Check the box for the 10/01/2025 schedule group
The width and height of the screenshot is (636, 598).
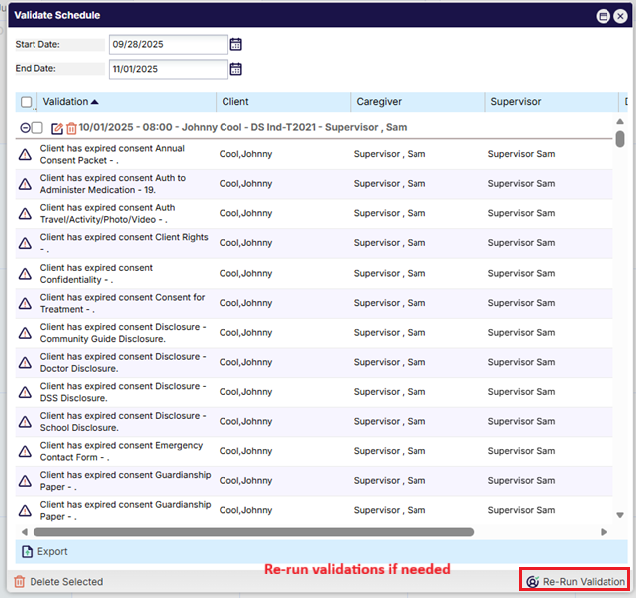(x=37, y=128)
